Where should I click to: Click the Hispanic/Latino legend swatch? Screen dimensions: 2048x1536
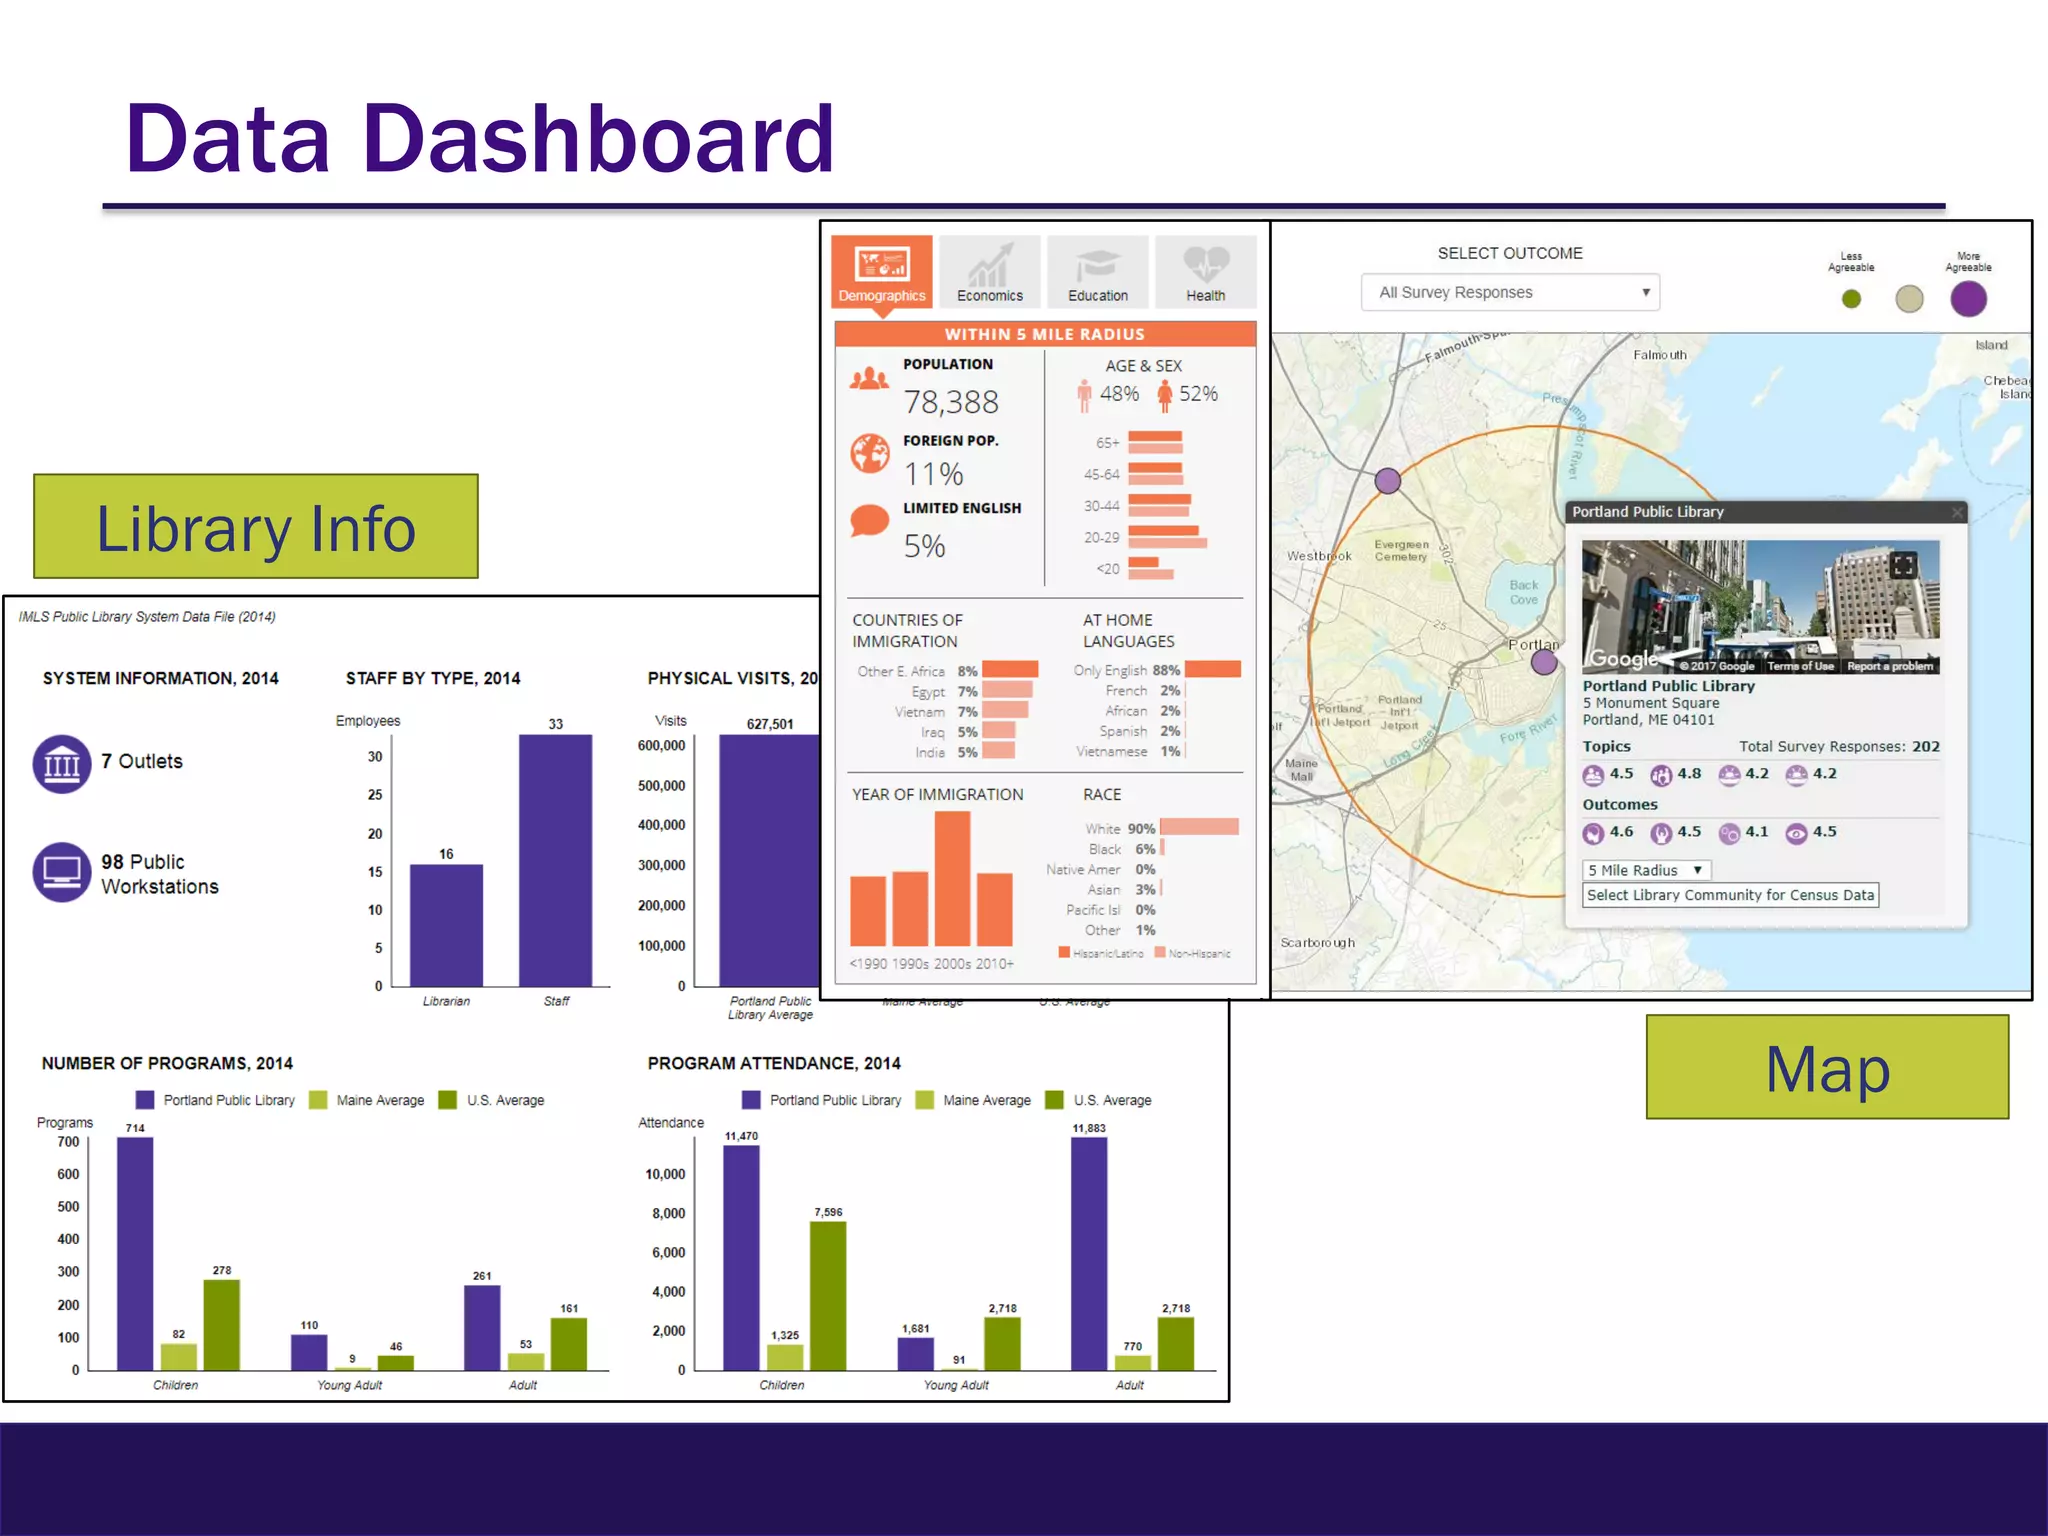point(1064,952)
